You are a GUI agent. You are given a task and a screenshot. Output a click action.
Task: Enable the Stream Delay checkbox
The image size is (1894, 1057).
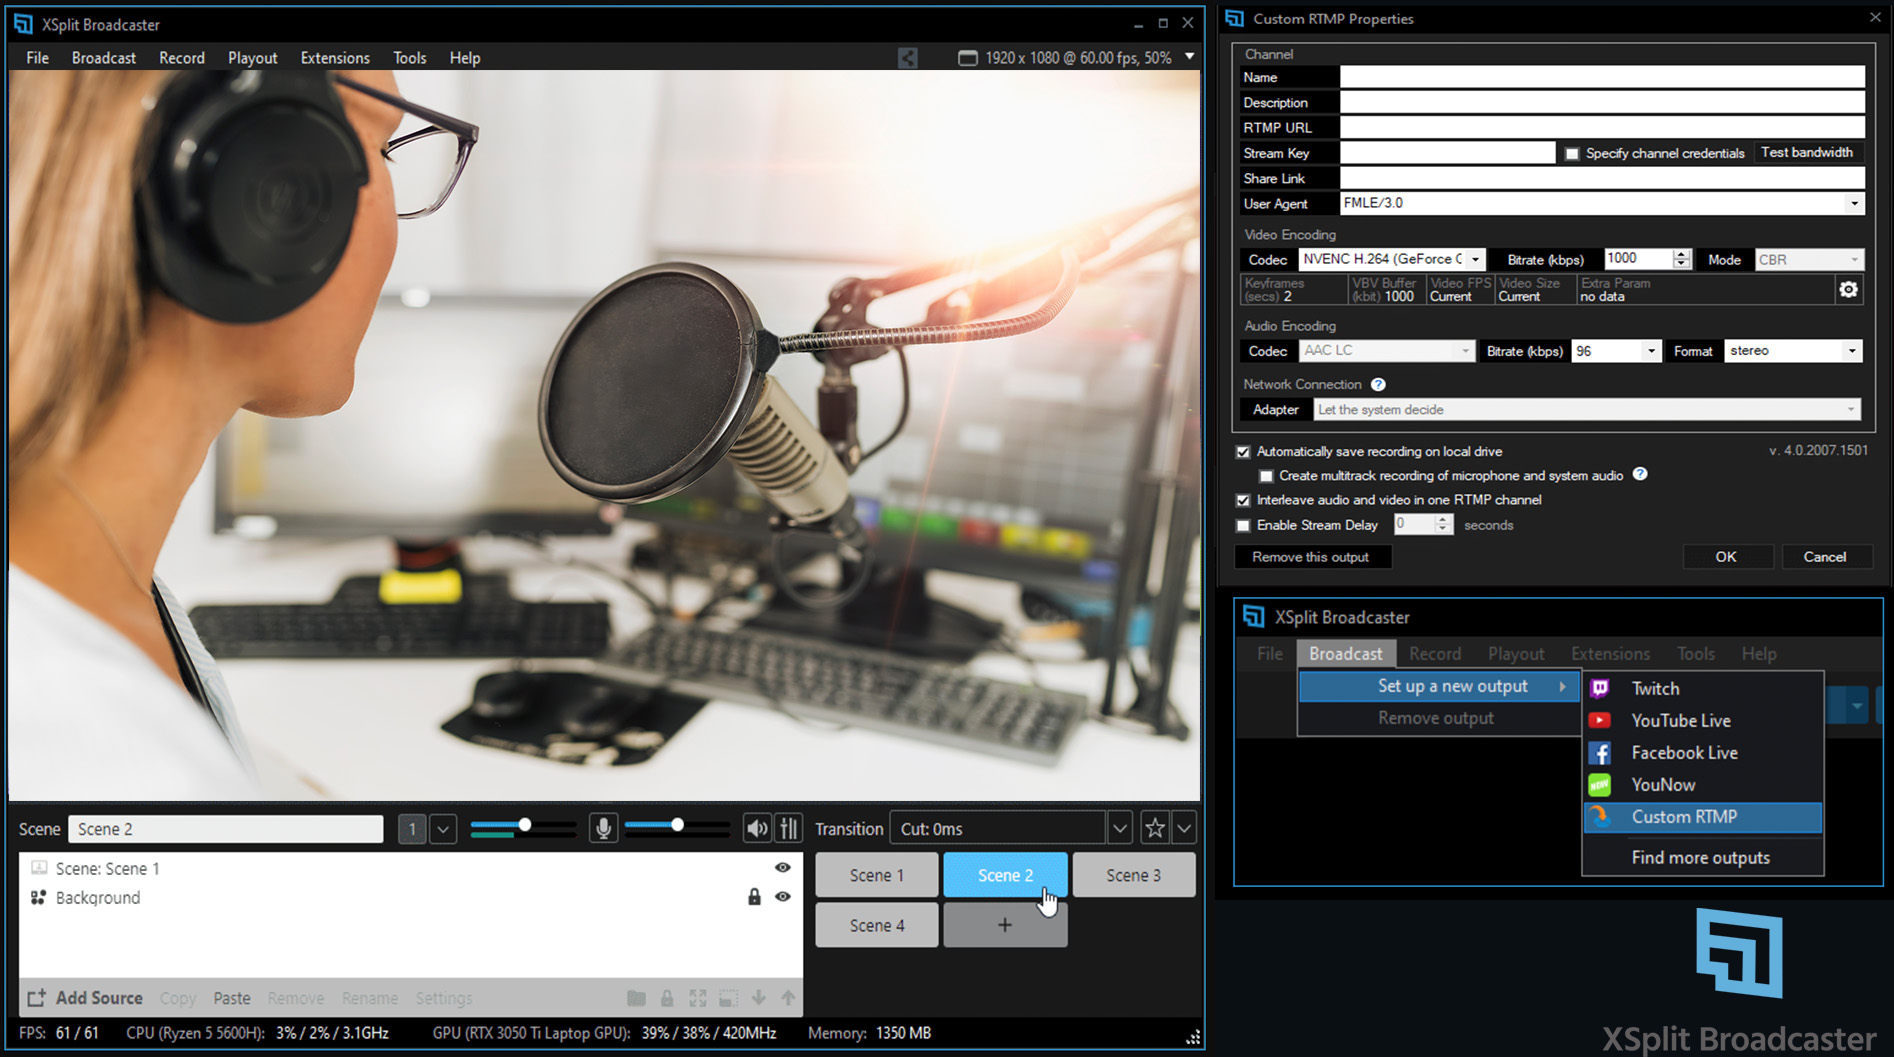point(1243,525)
